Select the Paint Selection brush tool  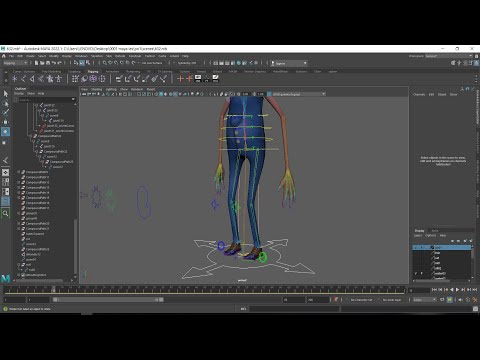coord(6,113)
